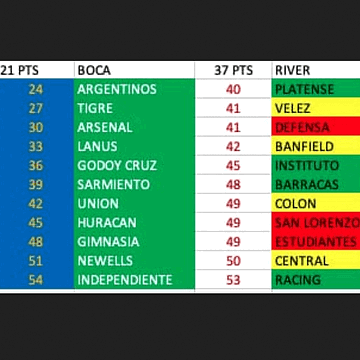360x360 pixels.
Task: Click the GODOY CRUZ cell
Action: pyautogui.click(x=134, y=165)
